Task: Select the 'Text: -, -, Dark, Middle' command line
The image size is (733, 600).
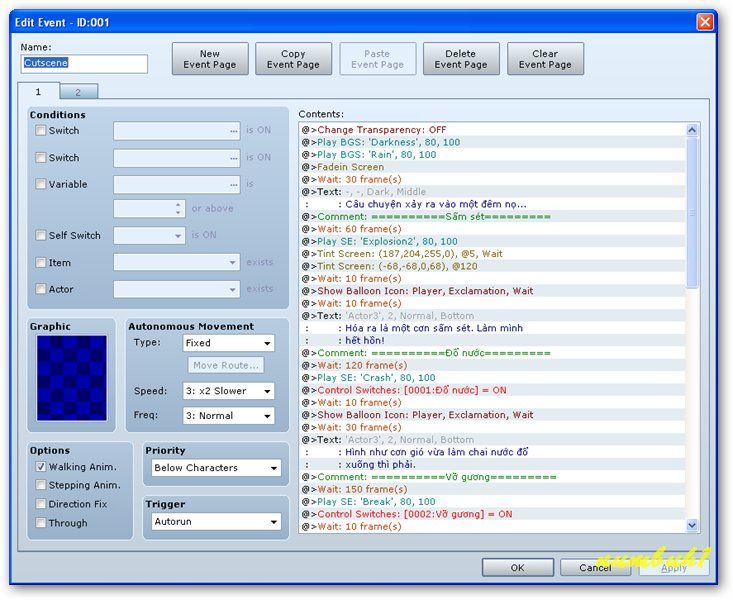Action: pyautogui.click(x=493, y=192)
